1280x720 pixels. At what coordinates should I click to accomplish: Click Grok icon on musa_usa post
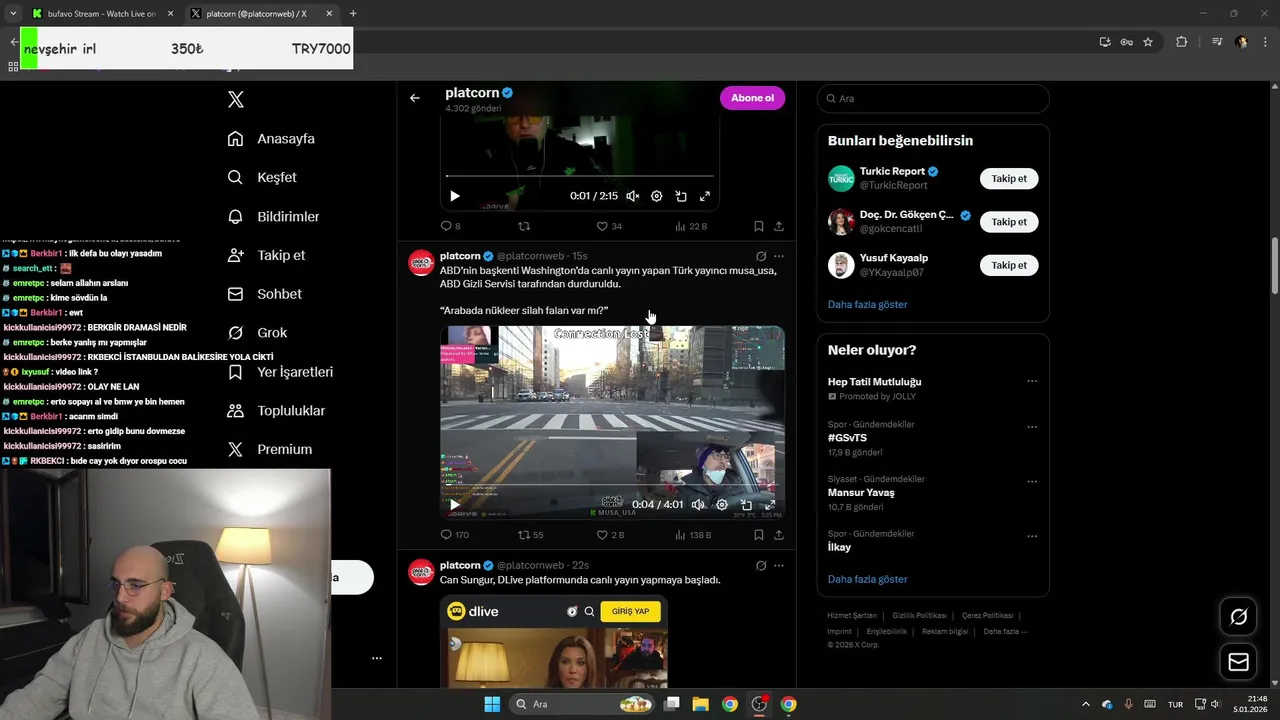click(x=761, y=256)
